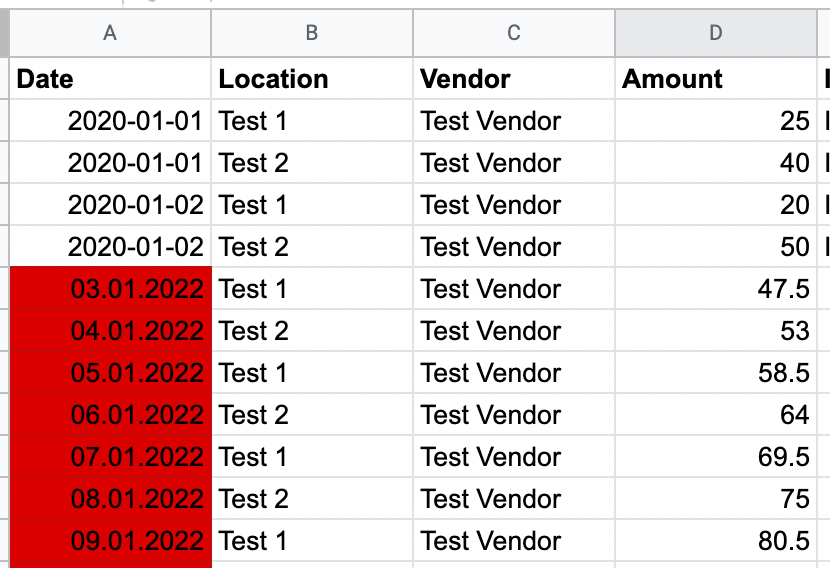Select the amount cell showing 64
Screen dimensions: 830x568
click(716, 414)
